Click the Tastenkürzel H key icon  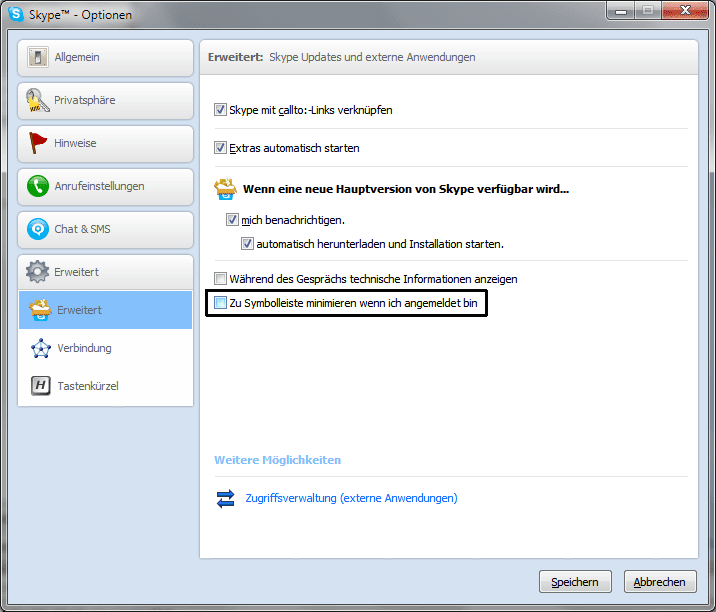click(x=41, y=385)
